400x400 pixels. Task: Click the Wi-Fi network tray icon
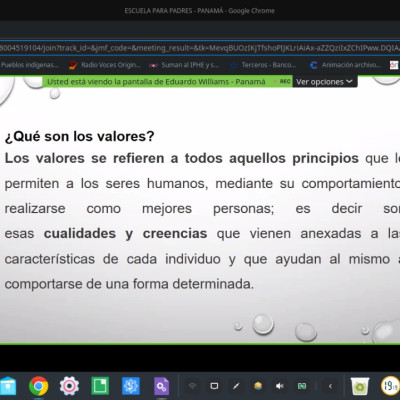192,386
